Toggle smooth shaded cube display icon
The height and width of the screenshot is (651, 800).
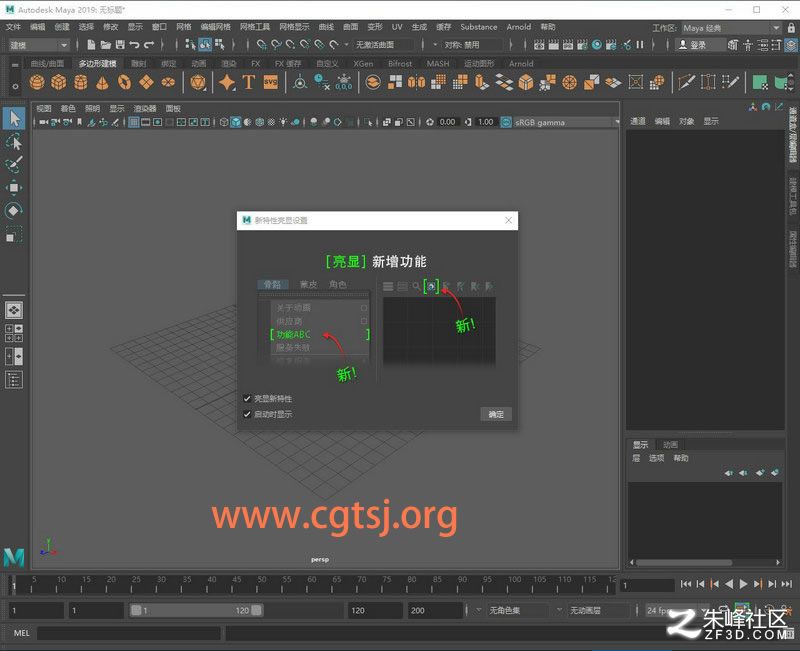coord(236,122)
